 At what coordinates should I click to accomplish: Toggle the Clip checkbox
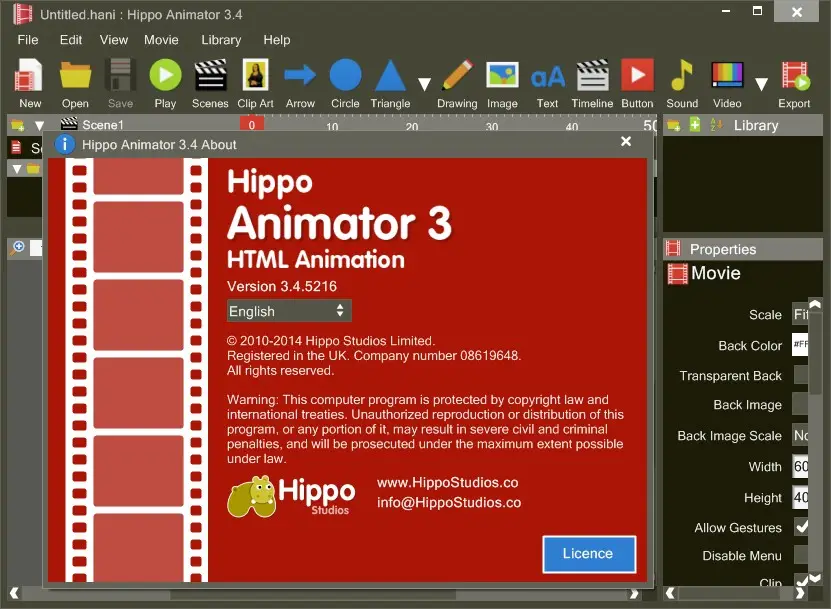point(801,581)
